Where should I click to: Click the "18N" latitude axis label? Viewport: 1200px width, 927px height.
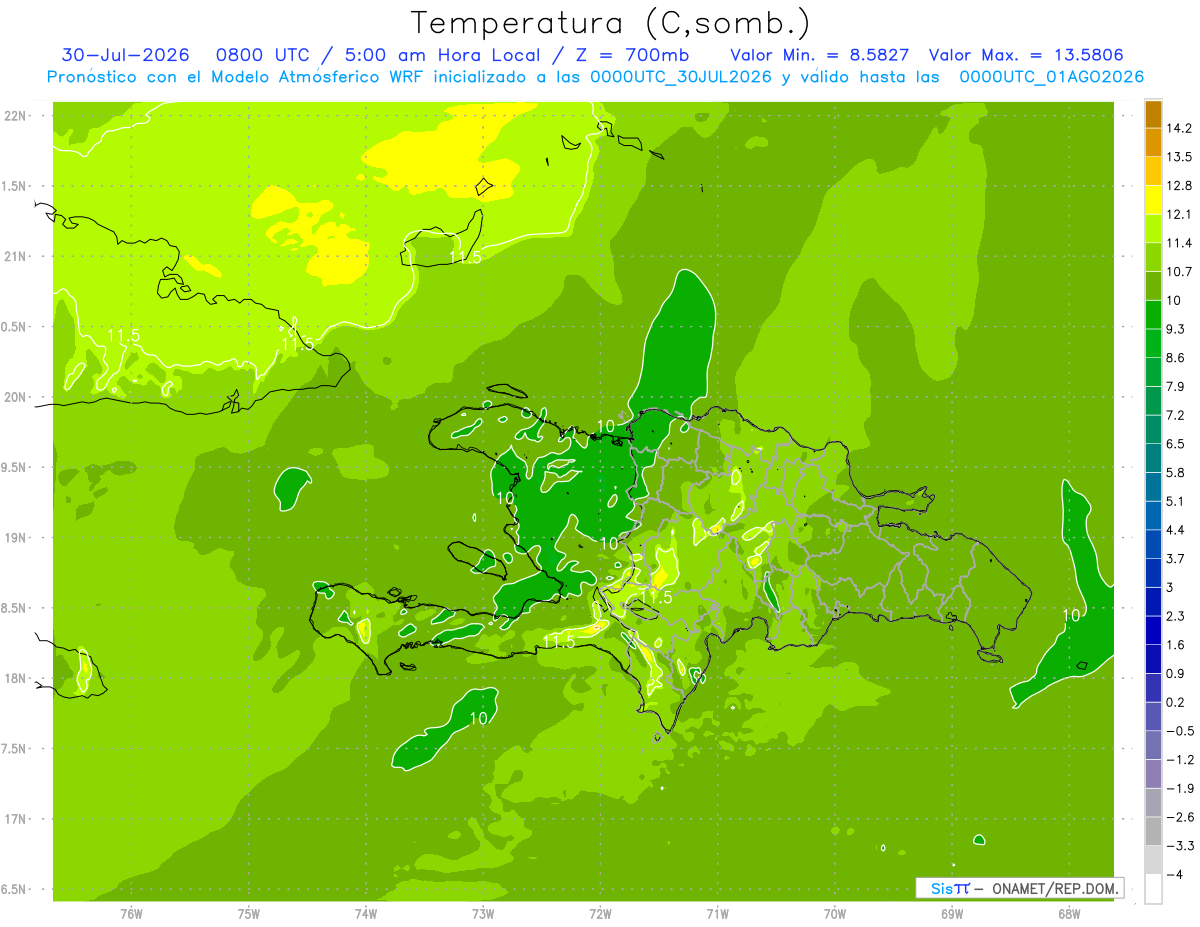(x=16, y=679)
